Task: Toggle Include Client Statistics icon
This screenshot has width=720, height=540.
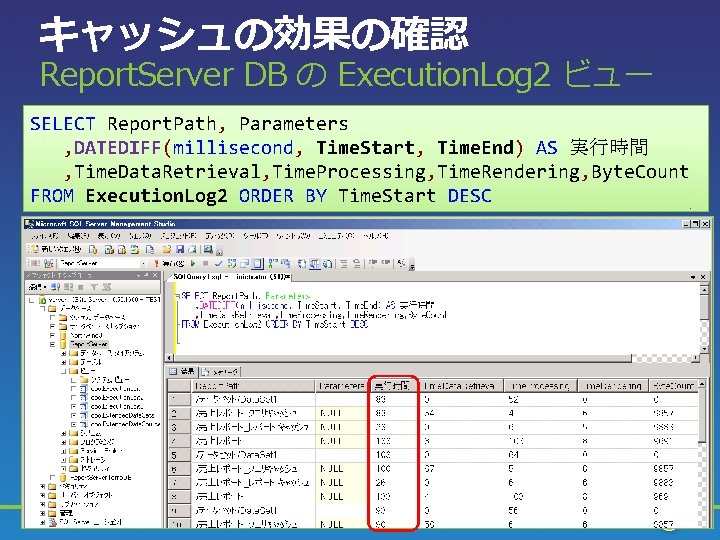Action: point(285,264)
